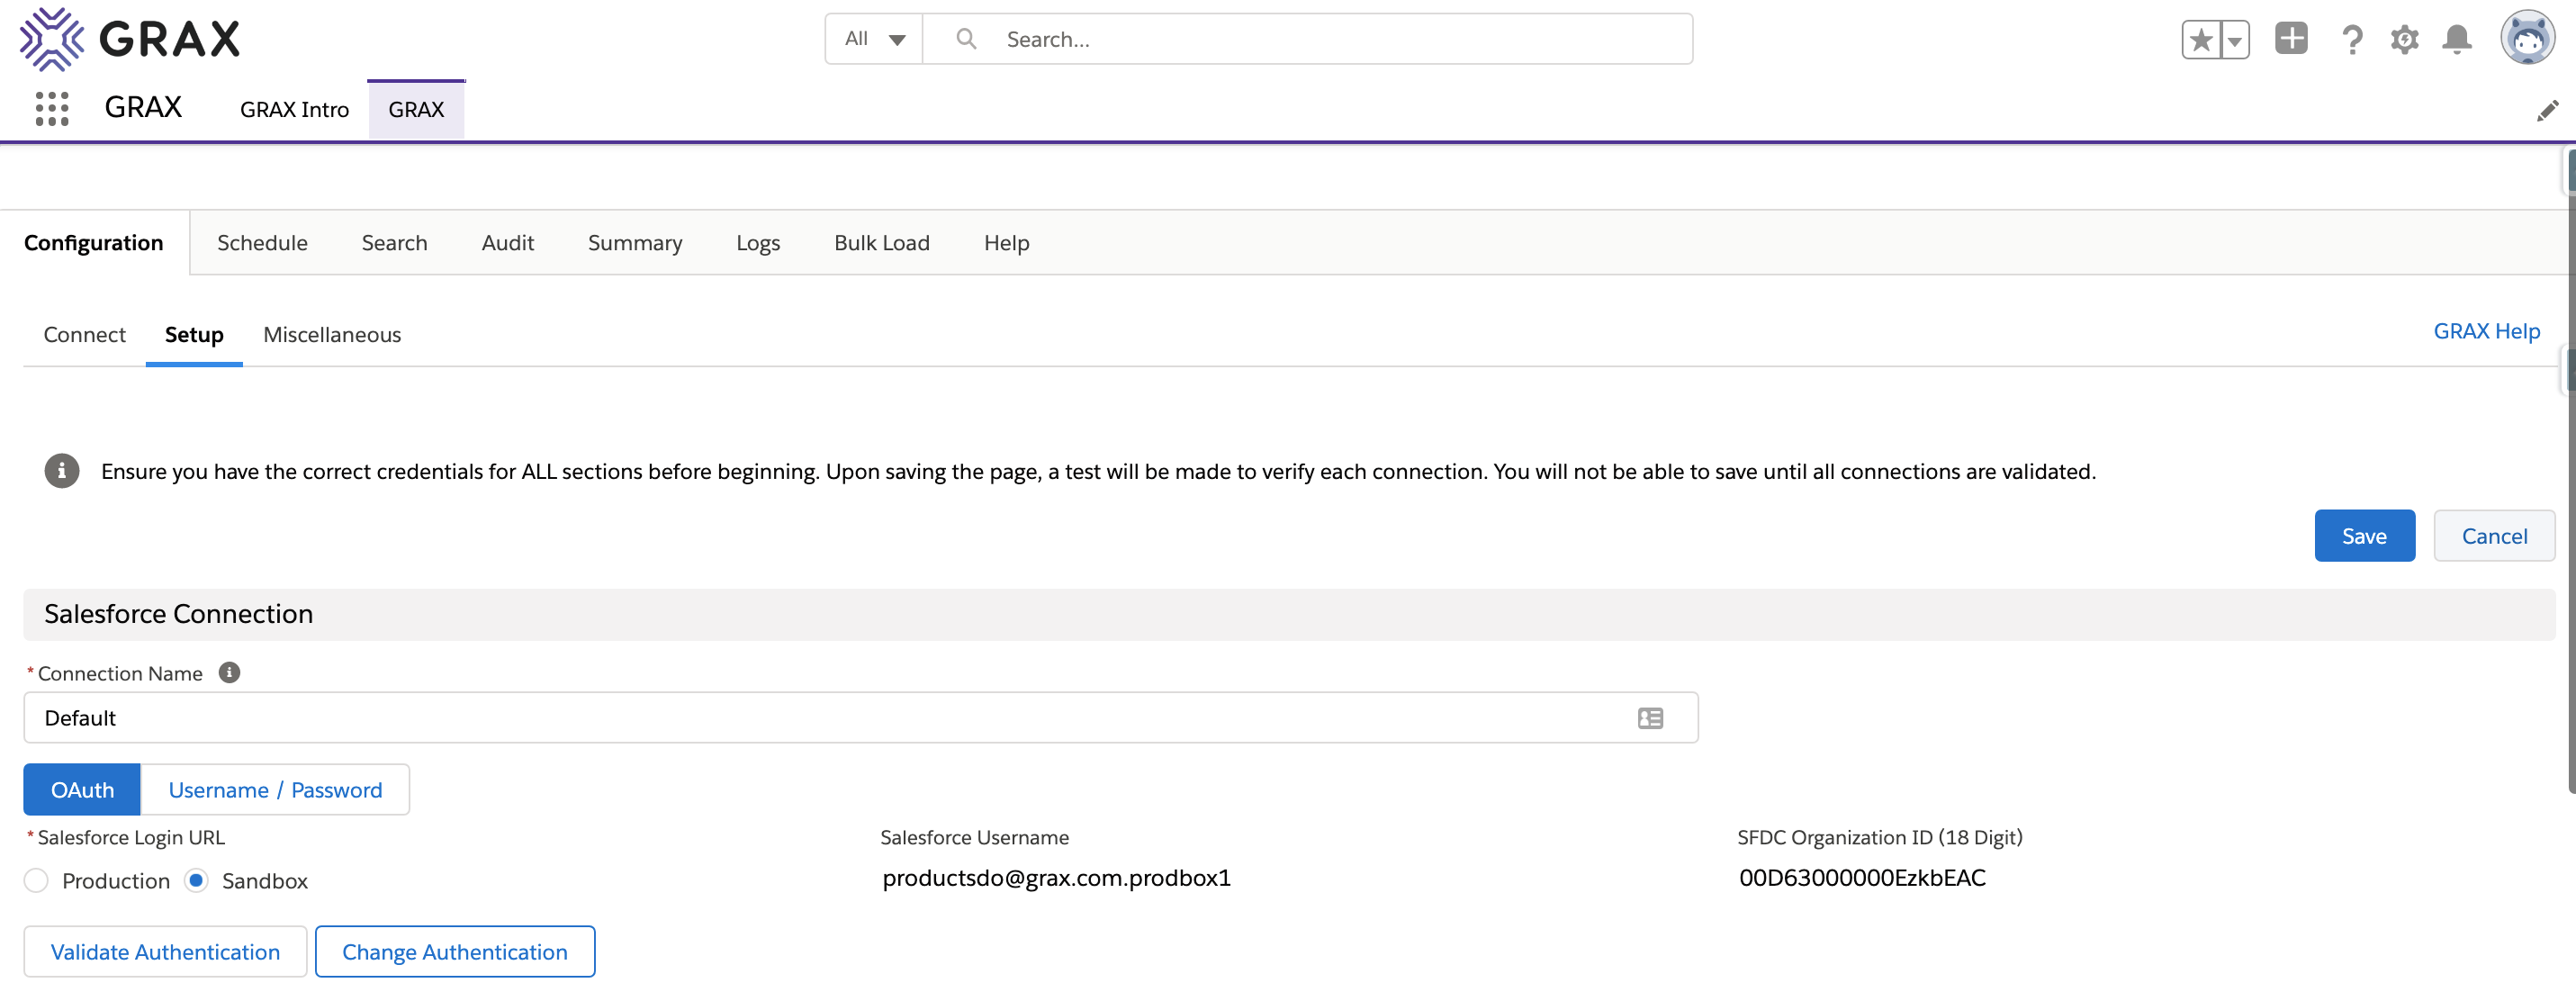The width and height of the screenshot is (2576, 1001).
Task: Switch to Username / Password authentication
Action: click(x=275, y=790)
